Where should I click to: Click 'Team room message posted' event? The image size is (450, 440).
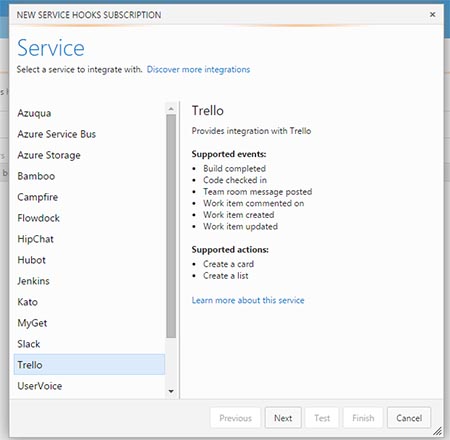pyautogui.click(x=258, y=192)
